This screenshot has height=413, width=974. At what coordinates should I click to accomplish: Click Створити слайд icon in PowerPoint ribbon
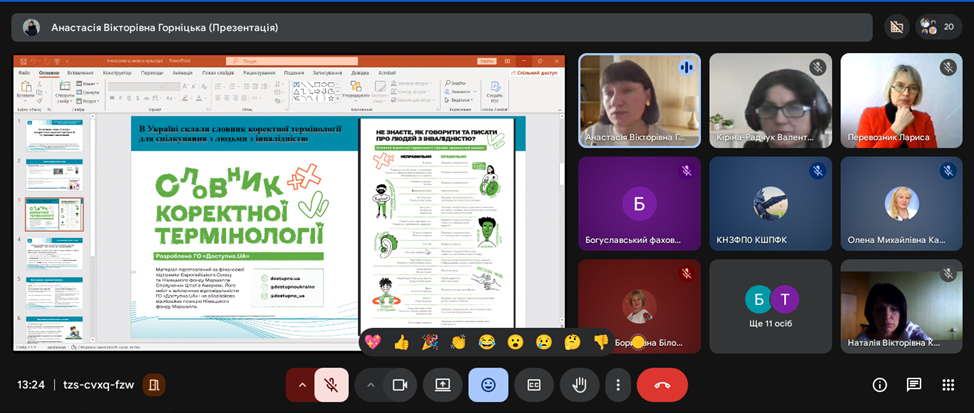(65, 86)
